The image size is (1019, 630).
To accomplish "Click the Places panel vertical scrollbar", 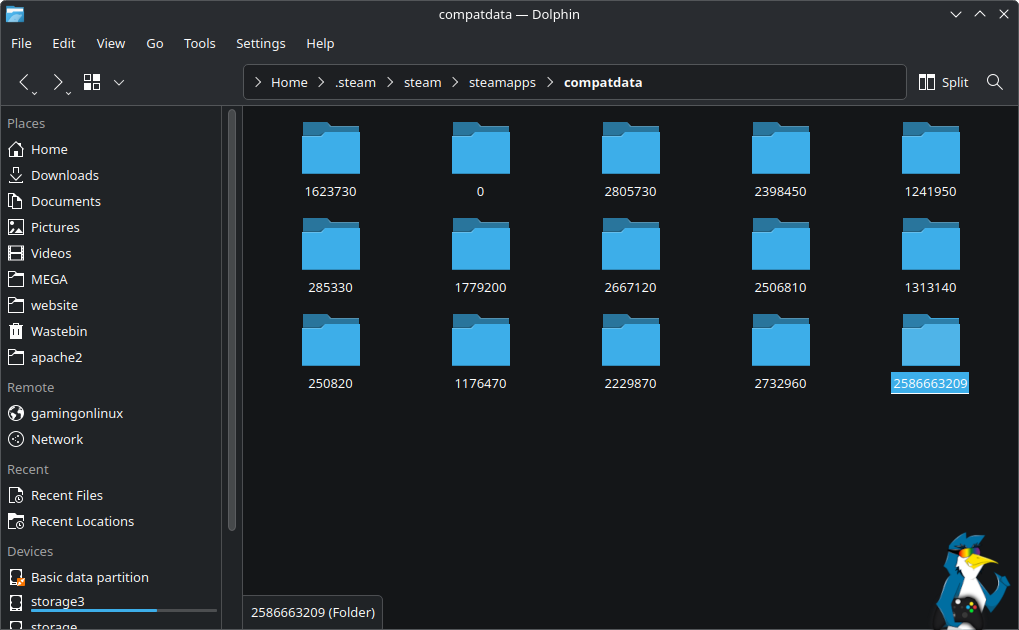I will click(232, 320).
